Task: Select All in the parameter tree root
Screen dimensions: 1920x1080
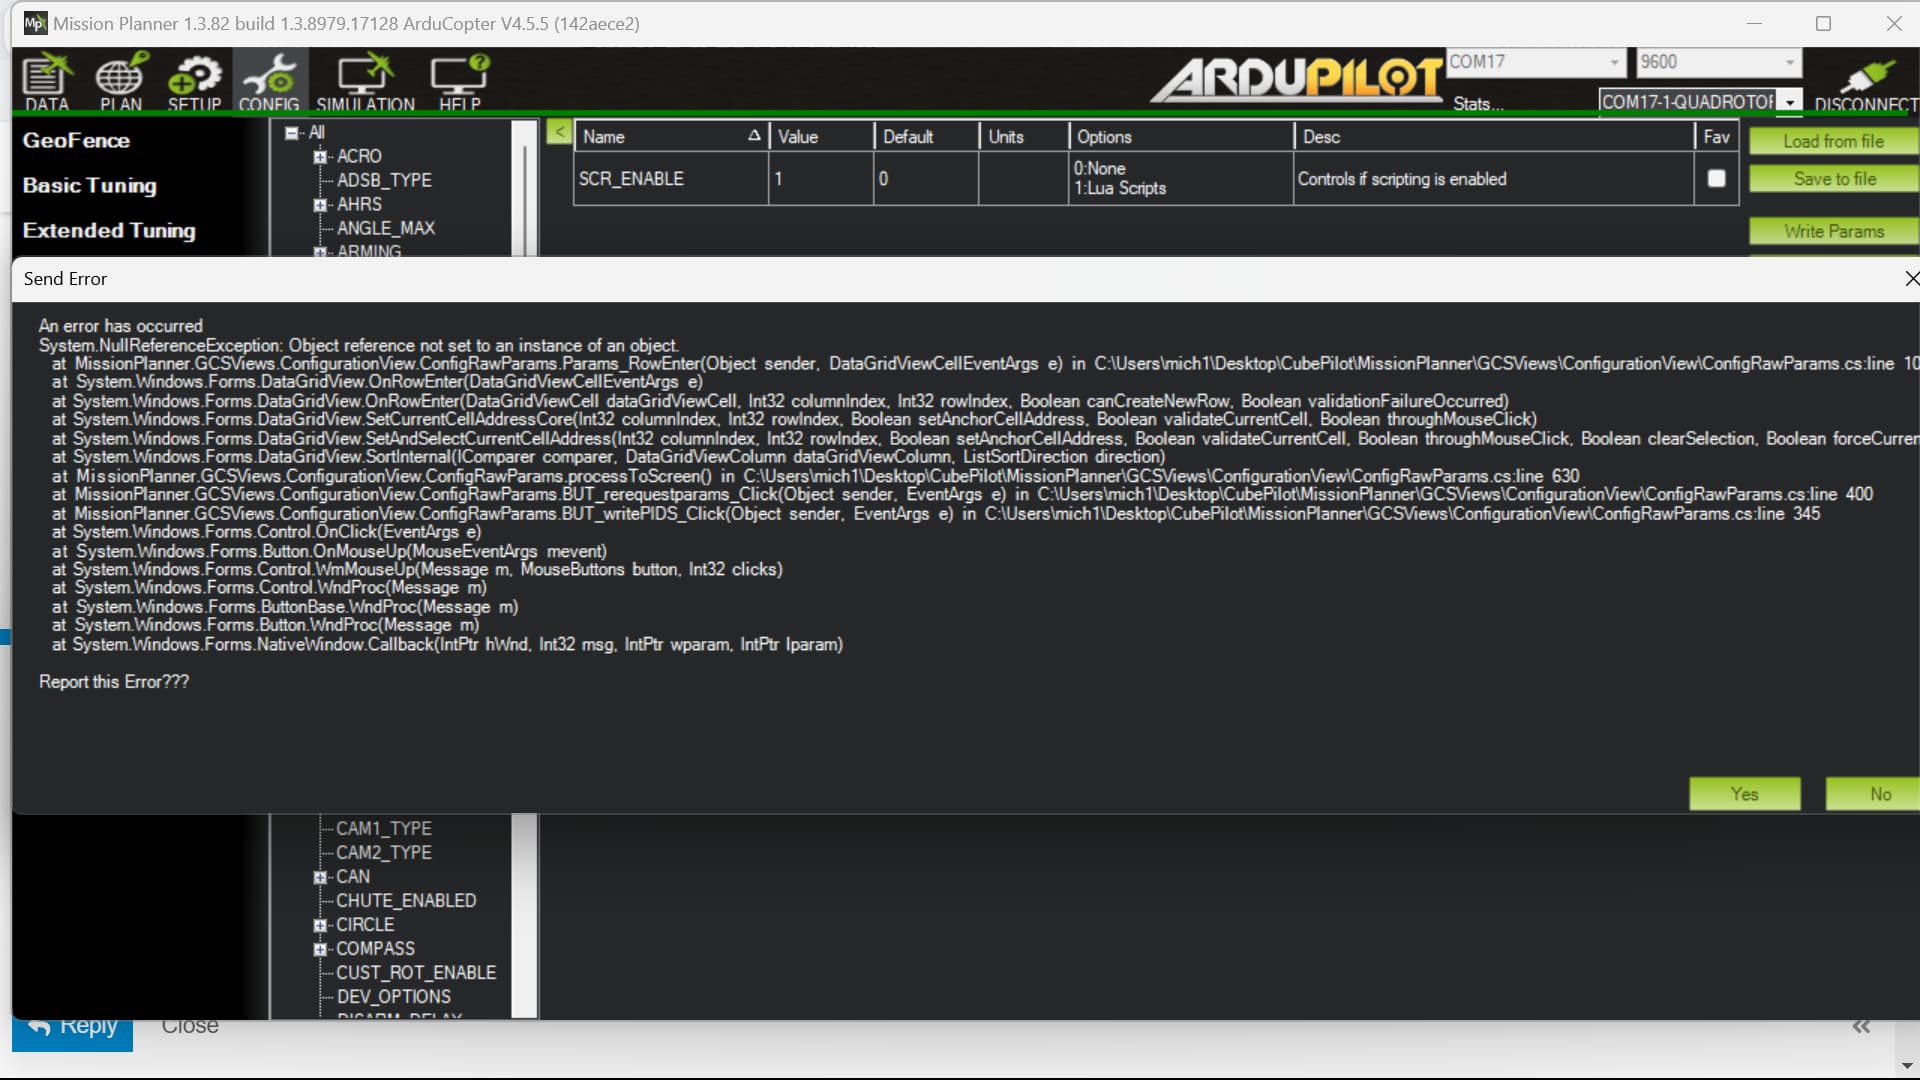Action: [x=315, y=131]
